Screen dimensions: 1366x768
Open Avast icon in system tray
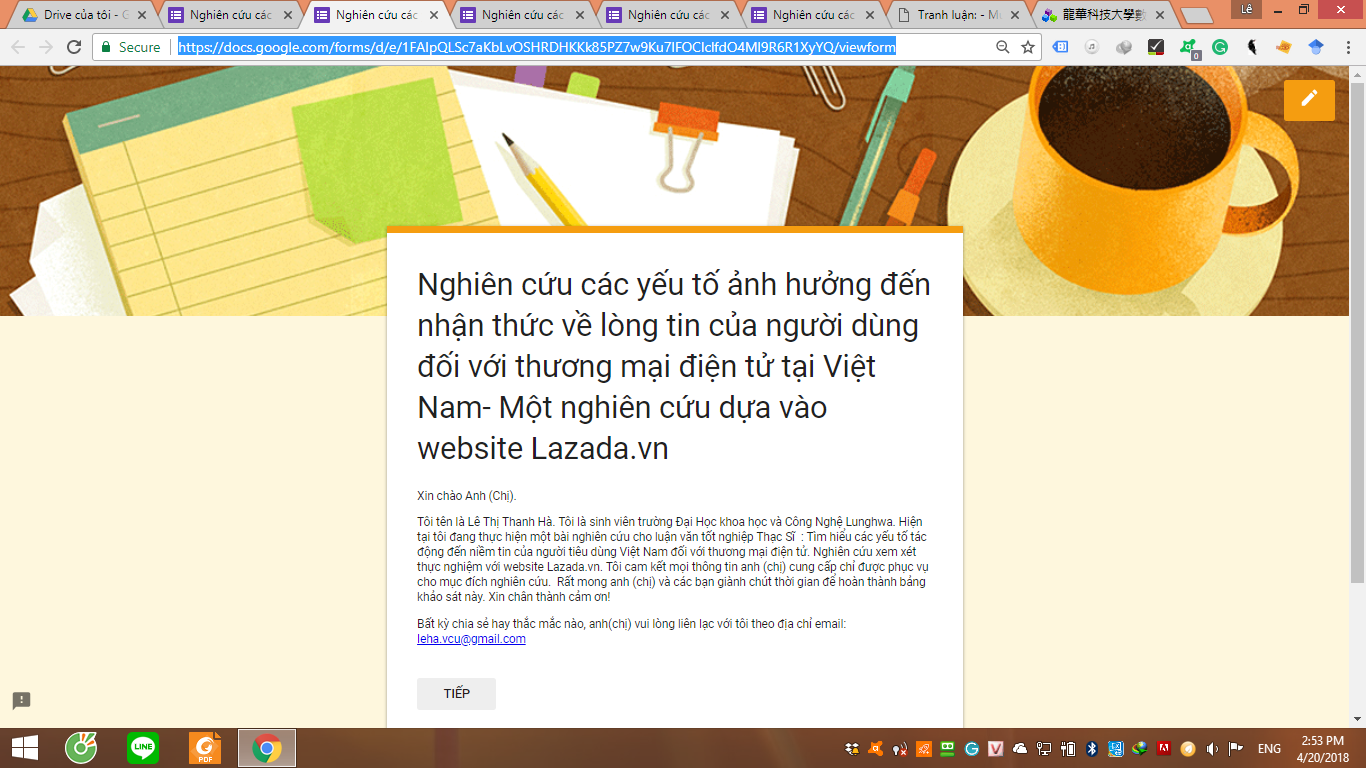876,748
